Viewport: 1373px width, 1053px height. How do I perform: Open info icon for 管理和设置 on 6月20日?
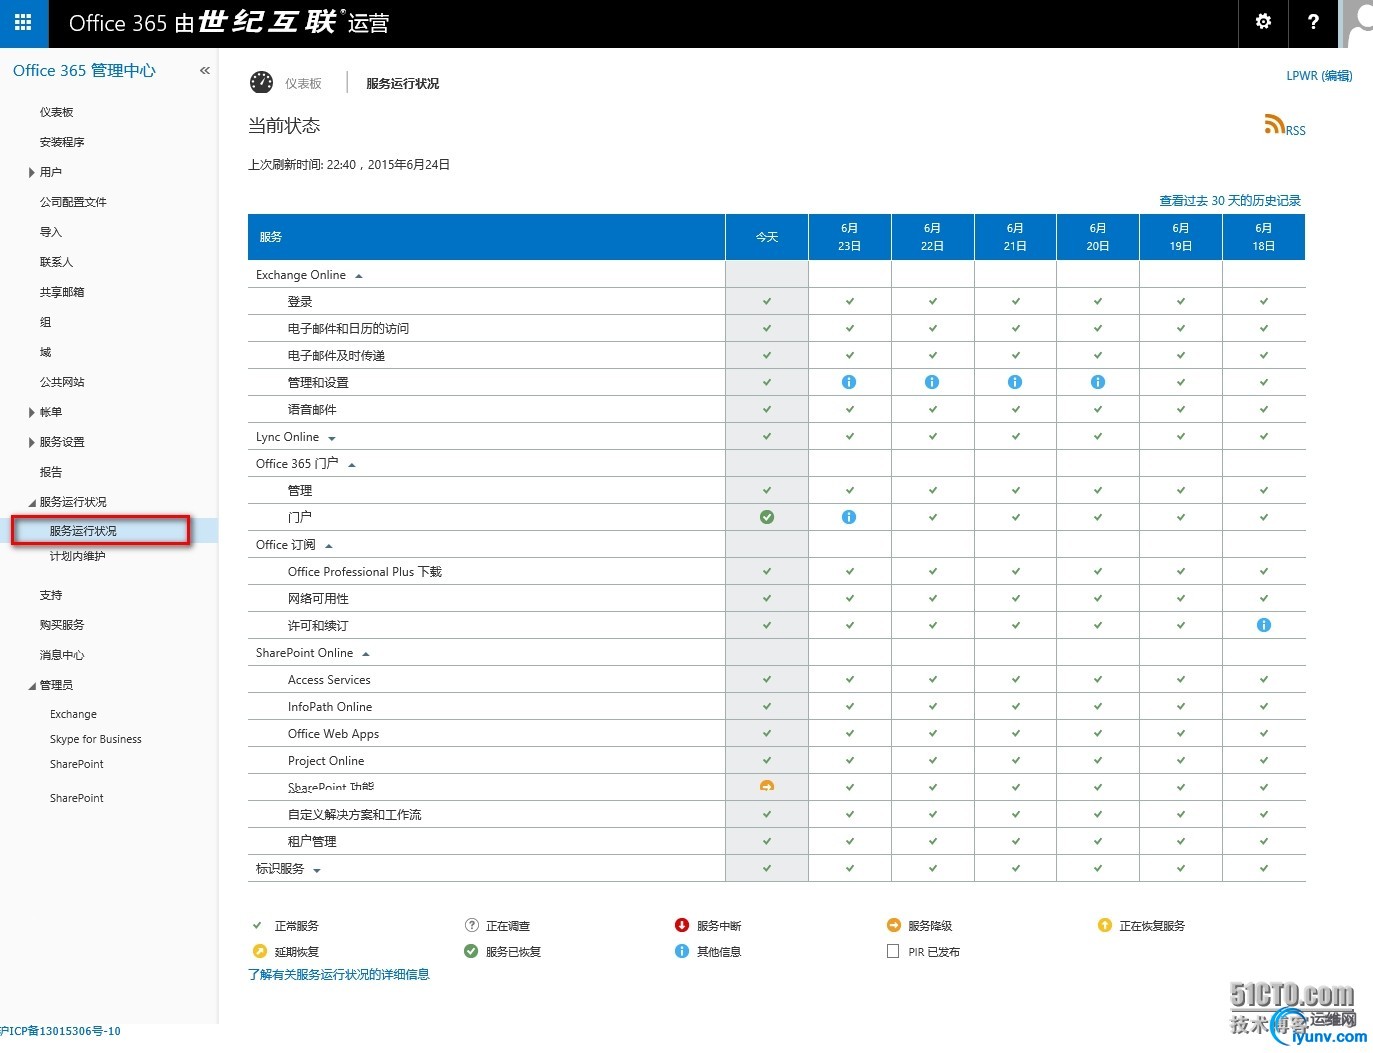click(1098, 382)
